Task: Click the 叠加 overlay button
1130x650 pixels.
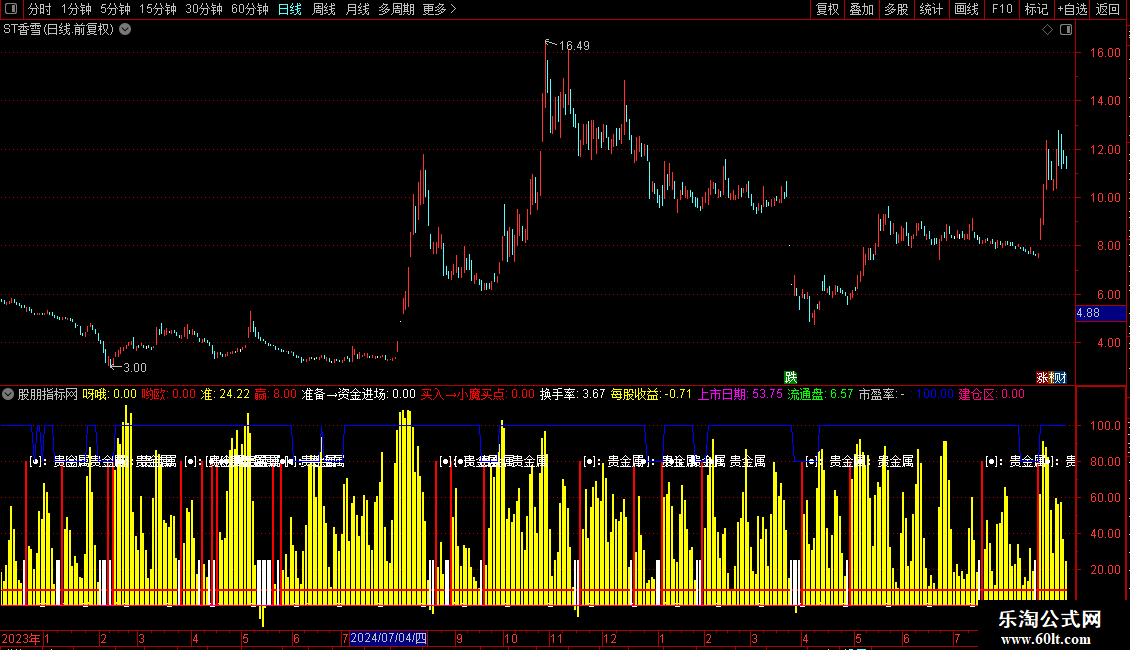Action: (861, 9)
